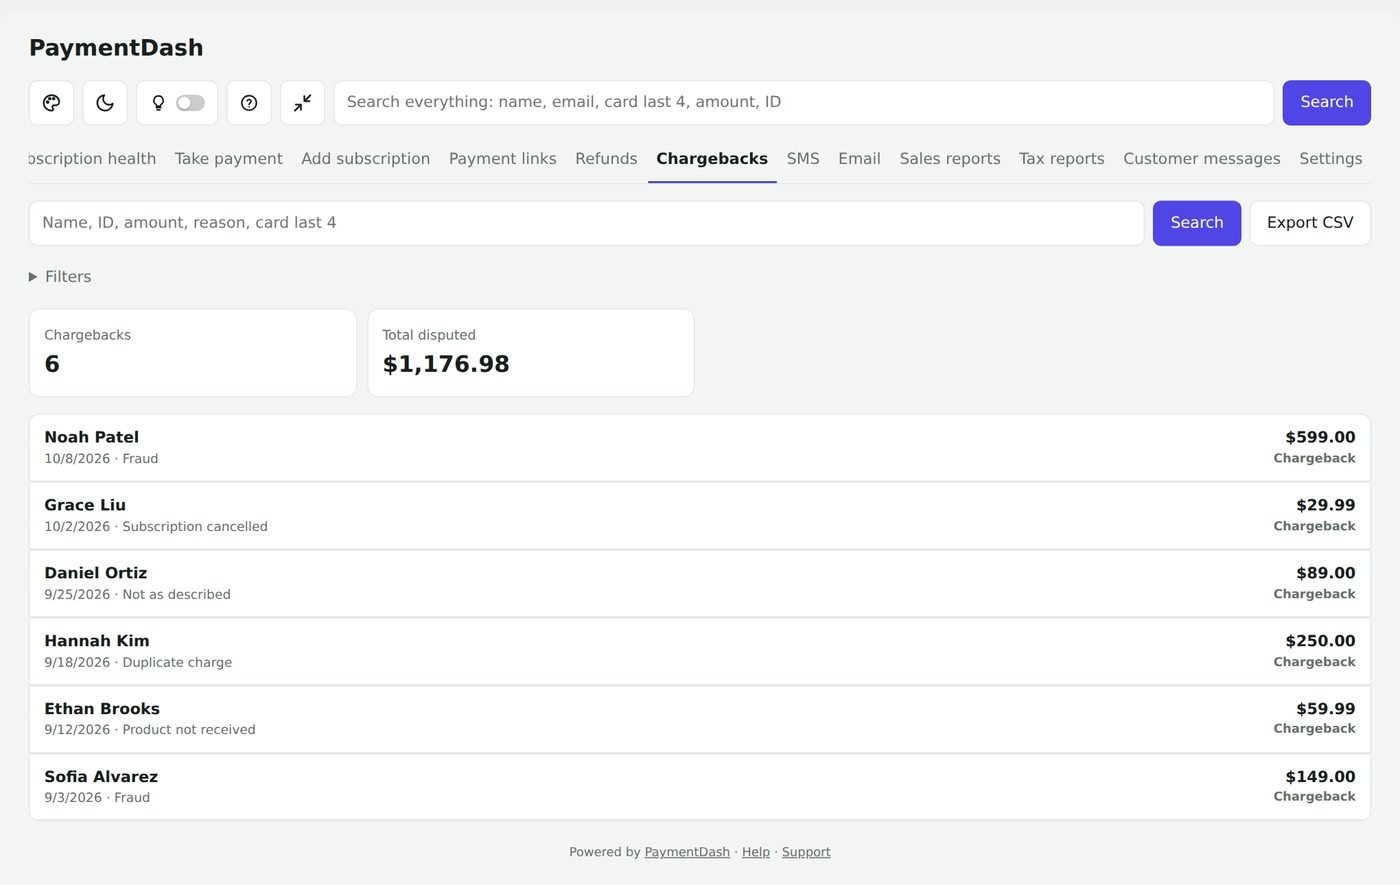Viewport: 1400px width, 885px height.
Task: Switch to dark mode moon icon
Action: click(105, 103)
